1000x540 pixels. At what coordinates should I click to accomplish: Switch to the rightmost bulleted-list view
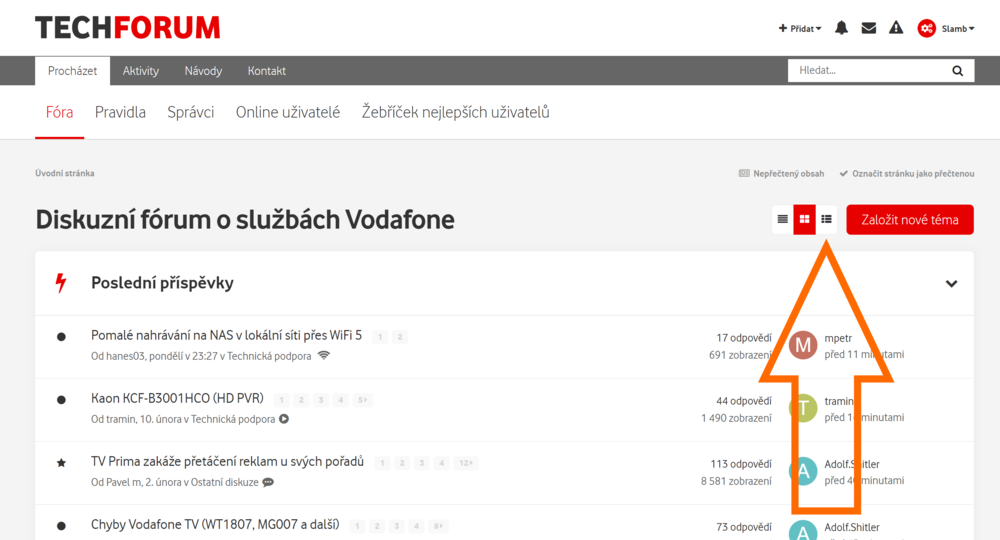point(826,219)
